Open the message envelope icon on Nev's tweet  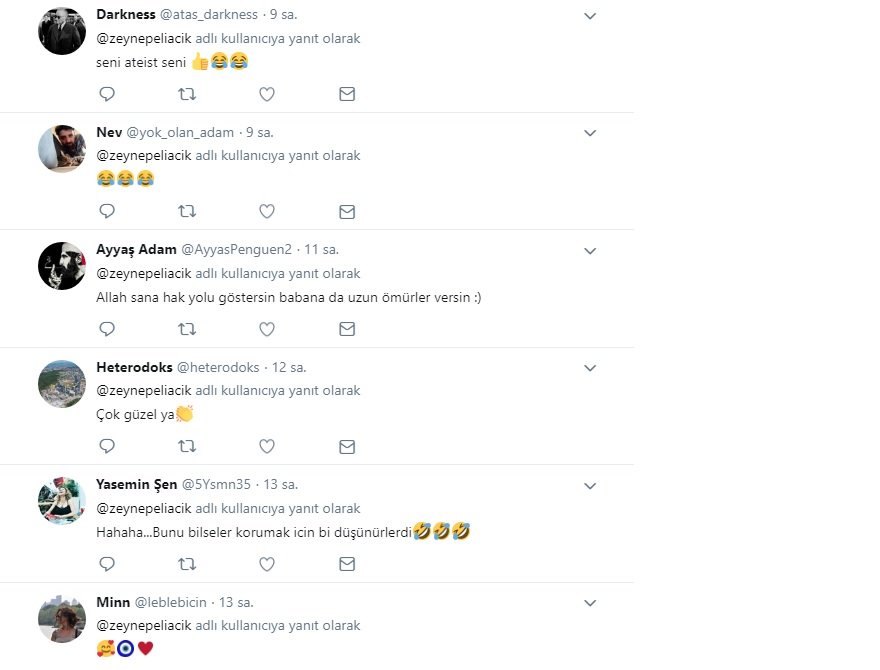(347, 211)
